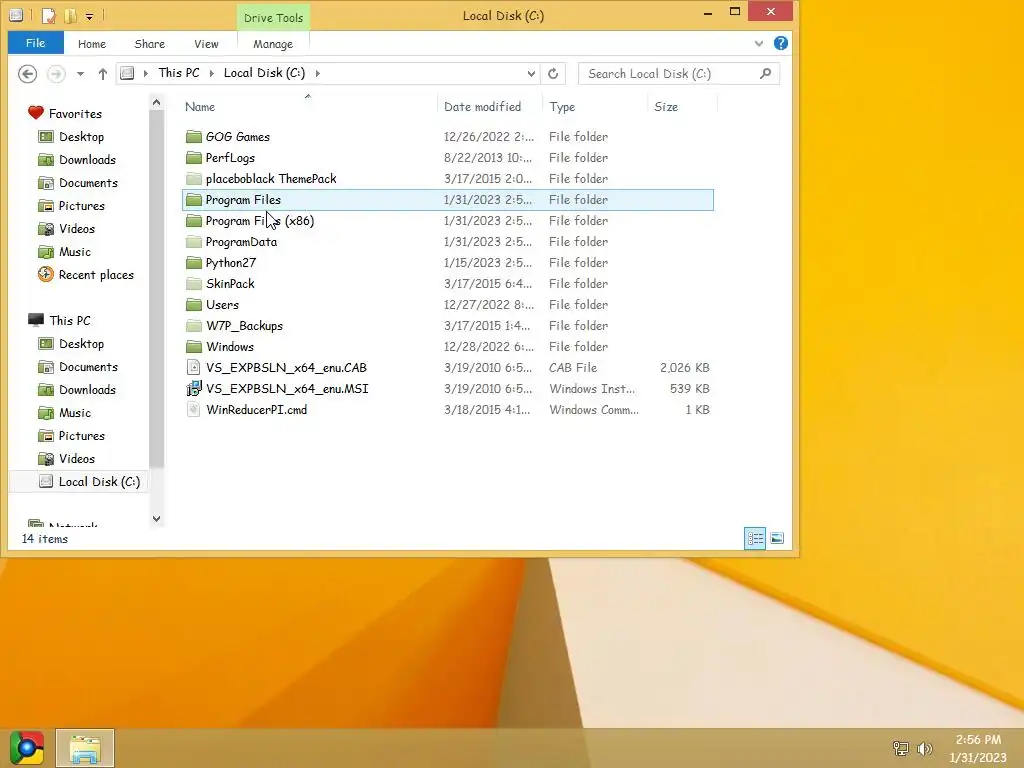Open Videos under Favorites
1024x768 pixels.
(76, 229)
